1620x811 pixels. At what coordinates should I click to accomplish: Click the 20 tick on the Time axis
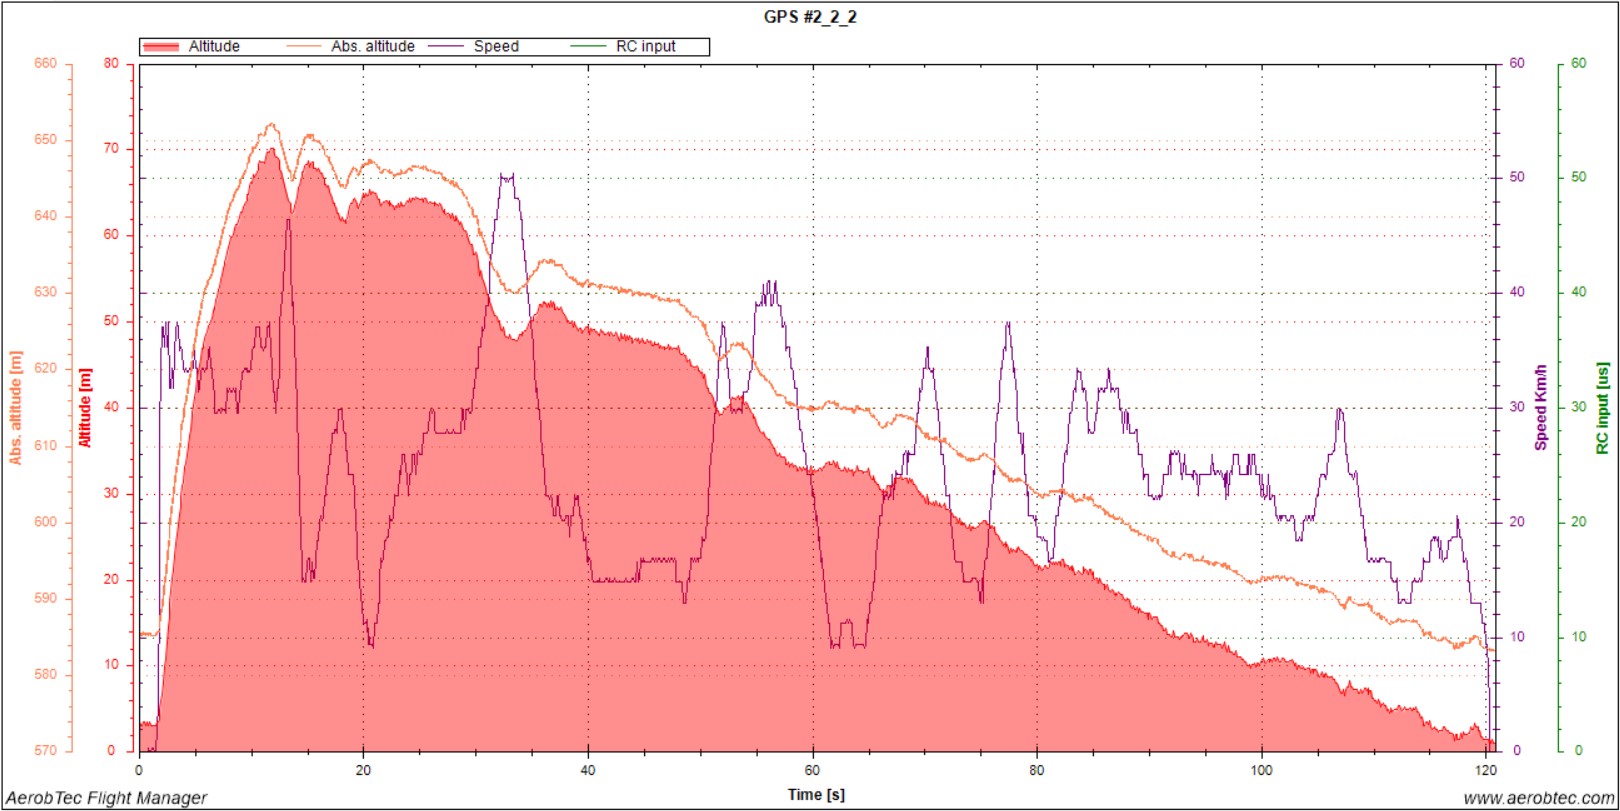pyautogui.click(x=363, y=770)
